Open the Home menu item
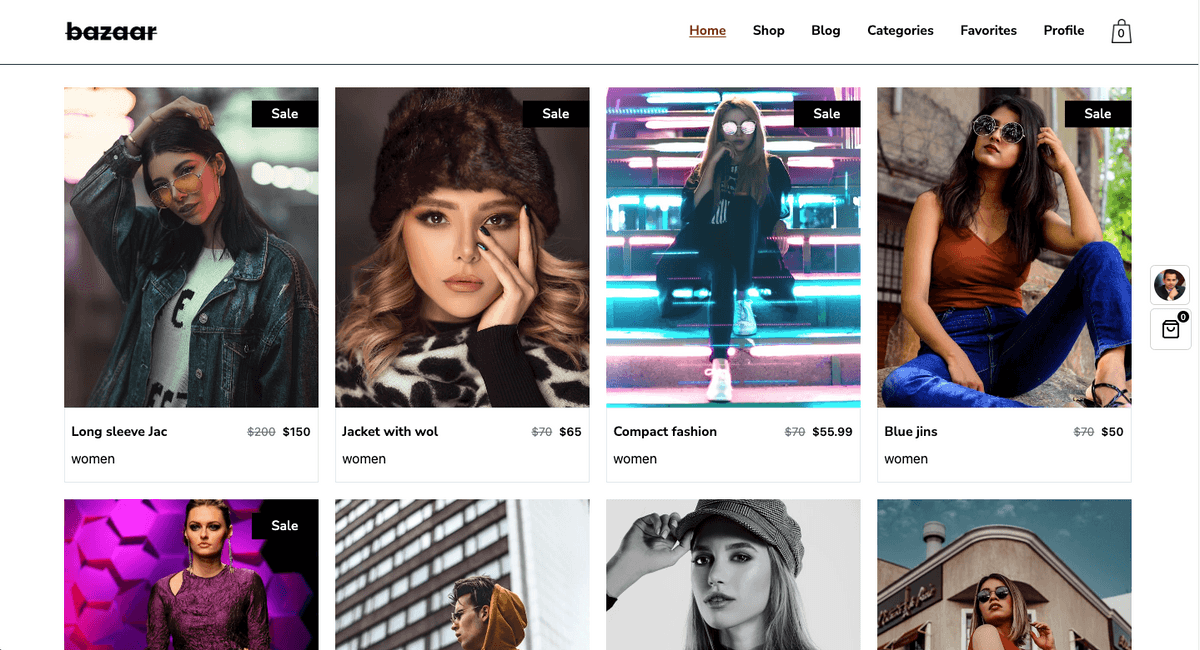Viewport: 1200px width, 650px height. click(707, 31)
